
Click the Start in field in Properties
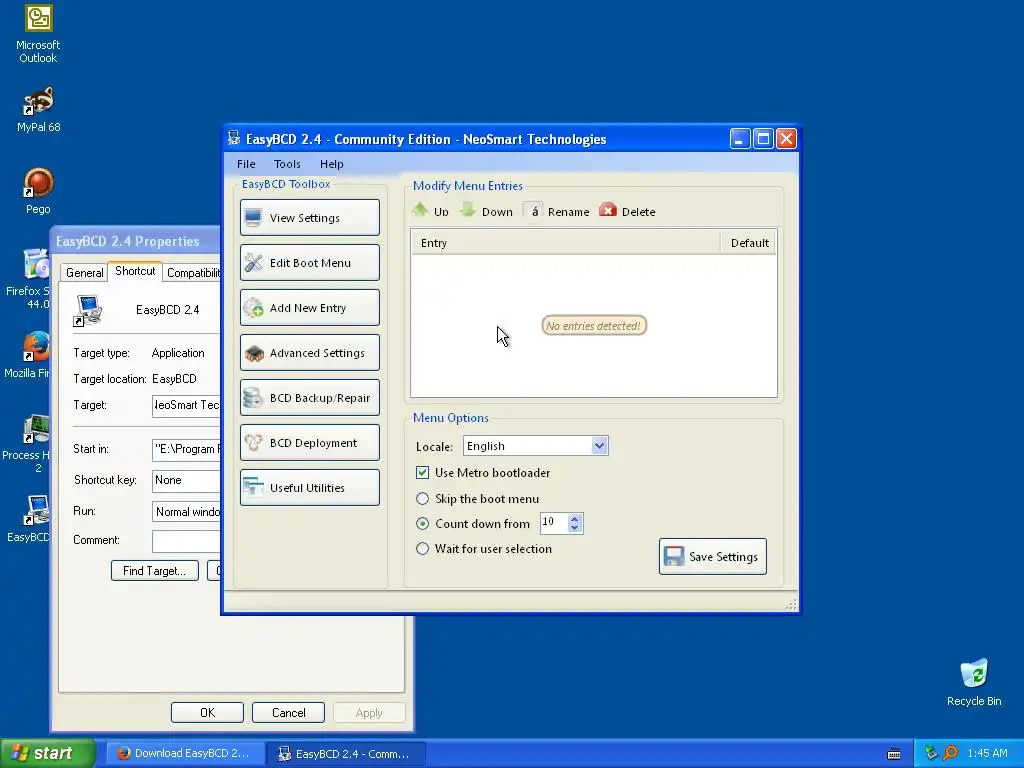(x=187, y=449)
